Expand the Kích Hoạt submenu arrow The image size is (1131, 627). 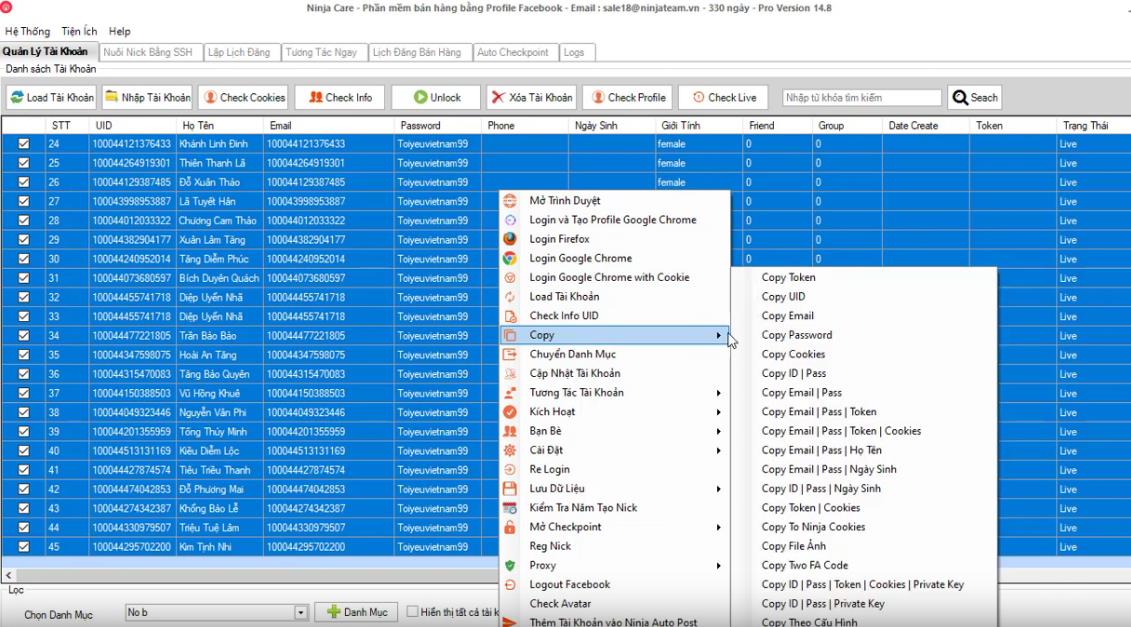718,412
